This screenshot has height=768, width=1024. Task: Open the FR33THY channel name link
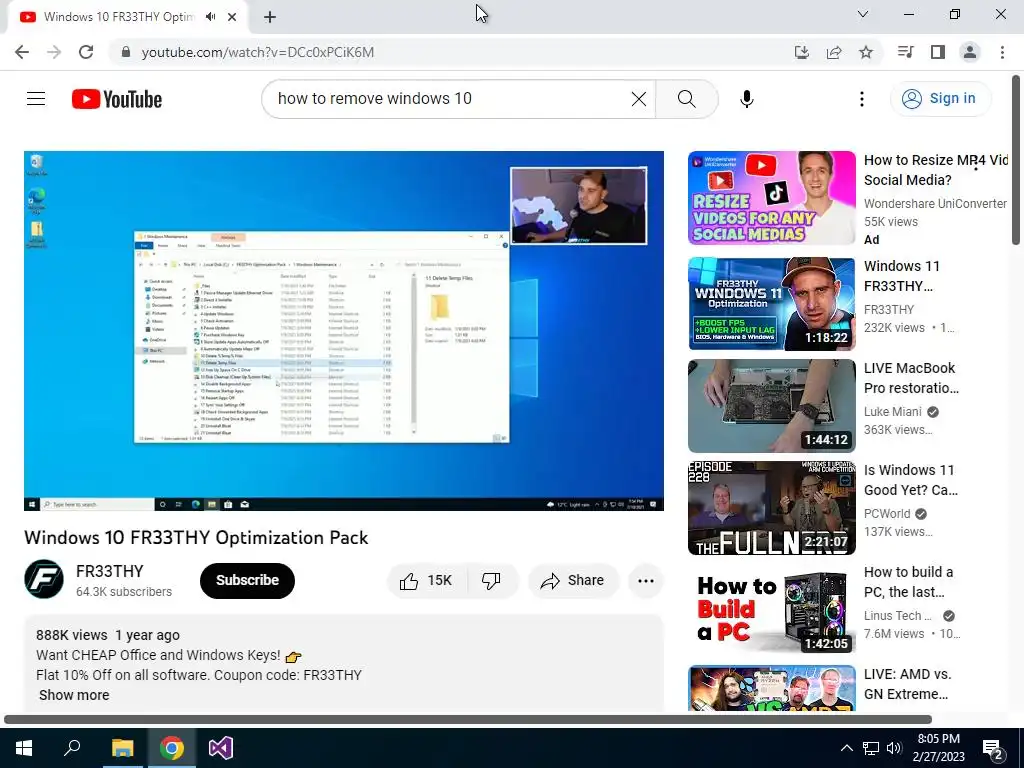click(x=110, y=571)
